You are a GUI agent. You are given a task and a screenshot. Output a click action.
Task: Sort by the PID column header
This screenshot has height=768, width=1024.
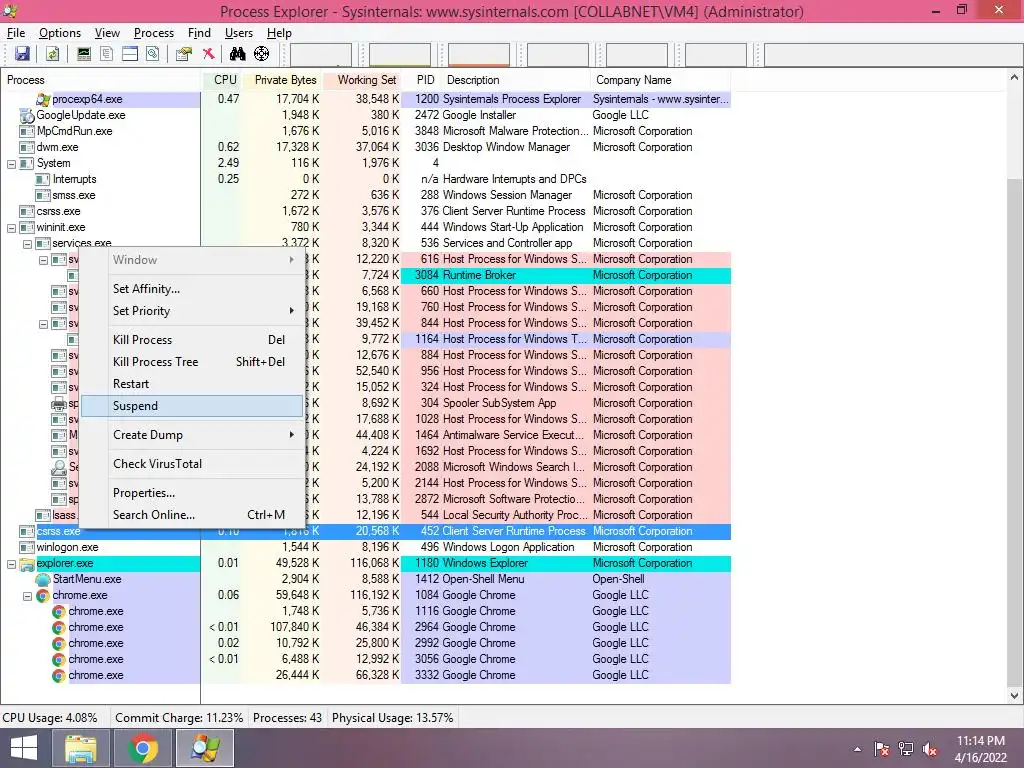(421, 80)
